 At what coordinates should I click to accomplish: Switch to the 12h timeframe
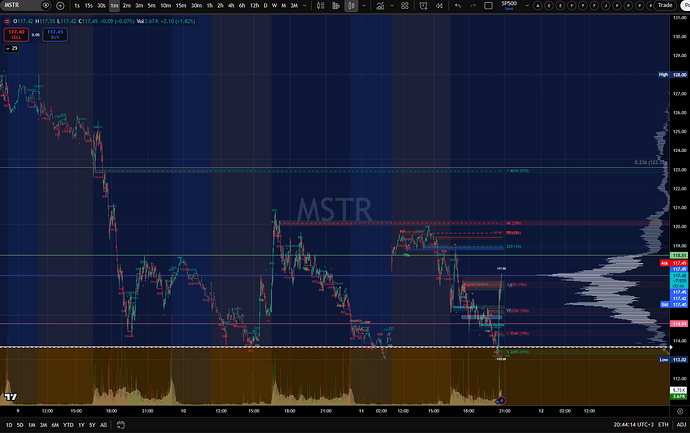pos(254,6)
